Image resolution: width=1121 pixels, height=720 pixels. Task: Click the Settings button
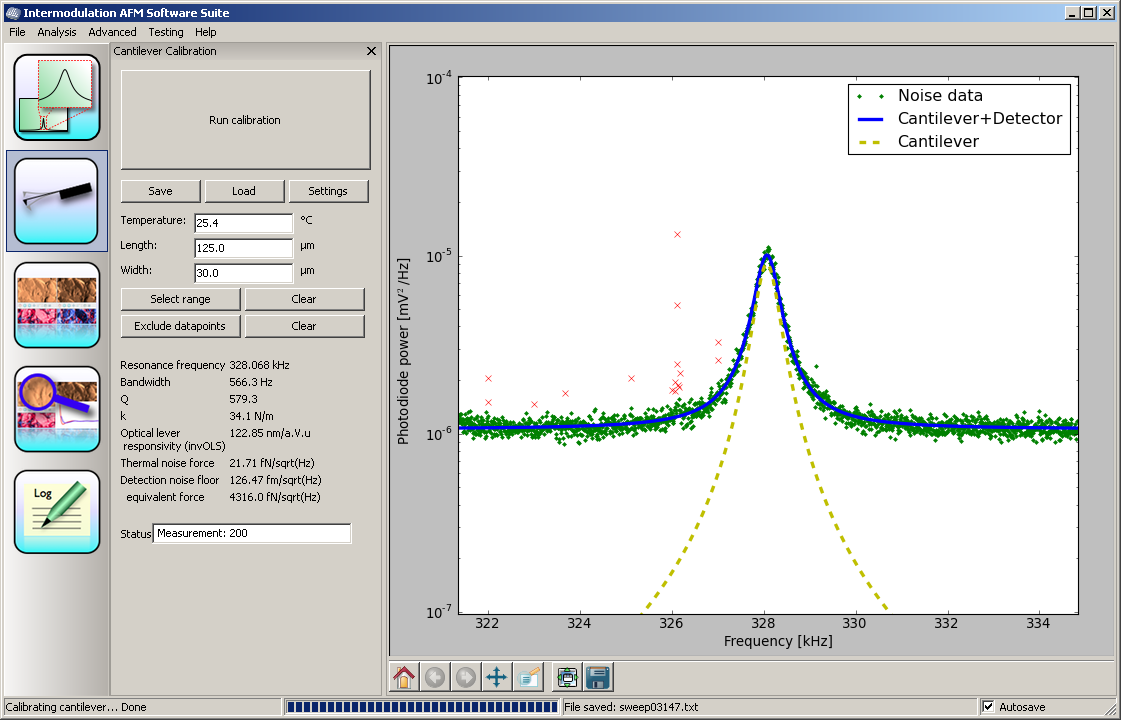328,191
